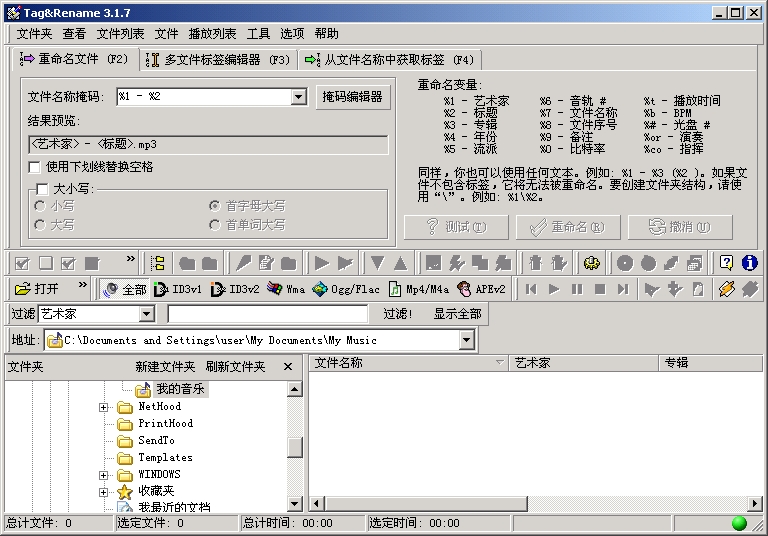Click the file list horizontal scrollbar thumb
The width and height of the screenshot is (768, 536).
click(x=426, y=503)
